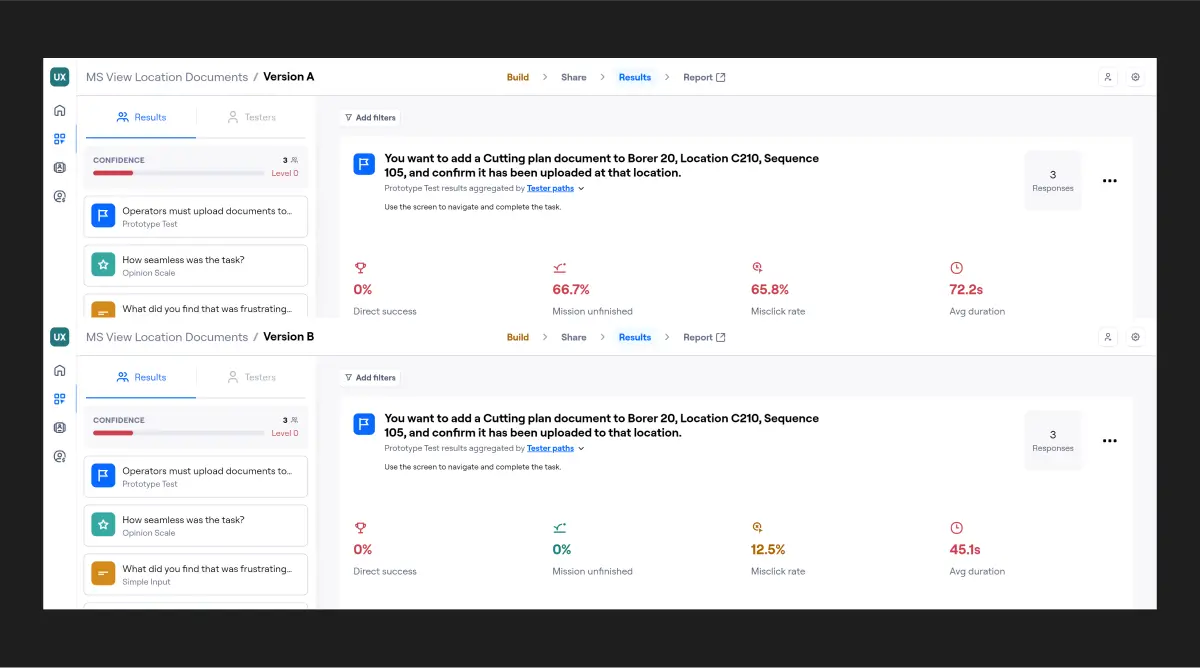Switch to Testers tab in Version A
The width and height of the screenshot is (1200, 668).
point(251,117)
